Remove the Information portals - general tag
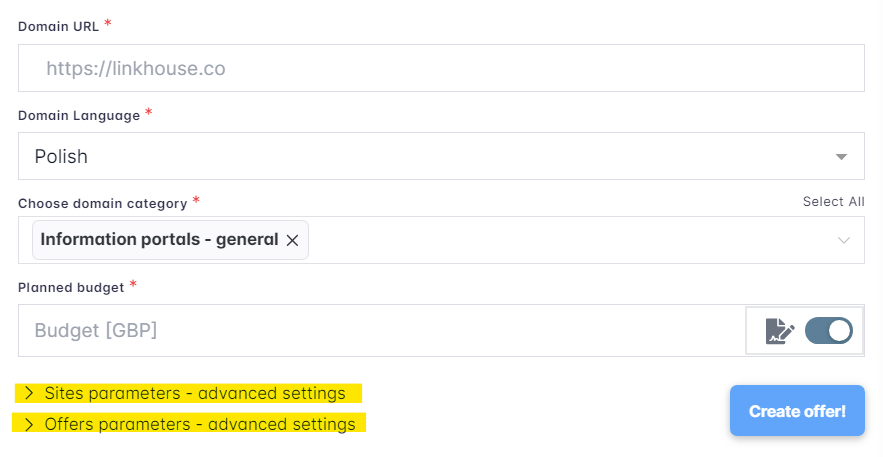The height and width of the screenshot is (457, 883). (x=293, y=240)
